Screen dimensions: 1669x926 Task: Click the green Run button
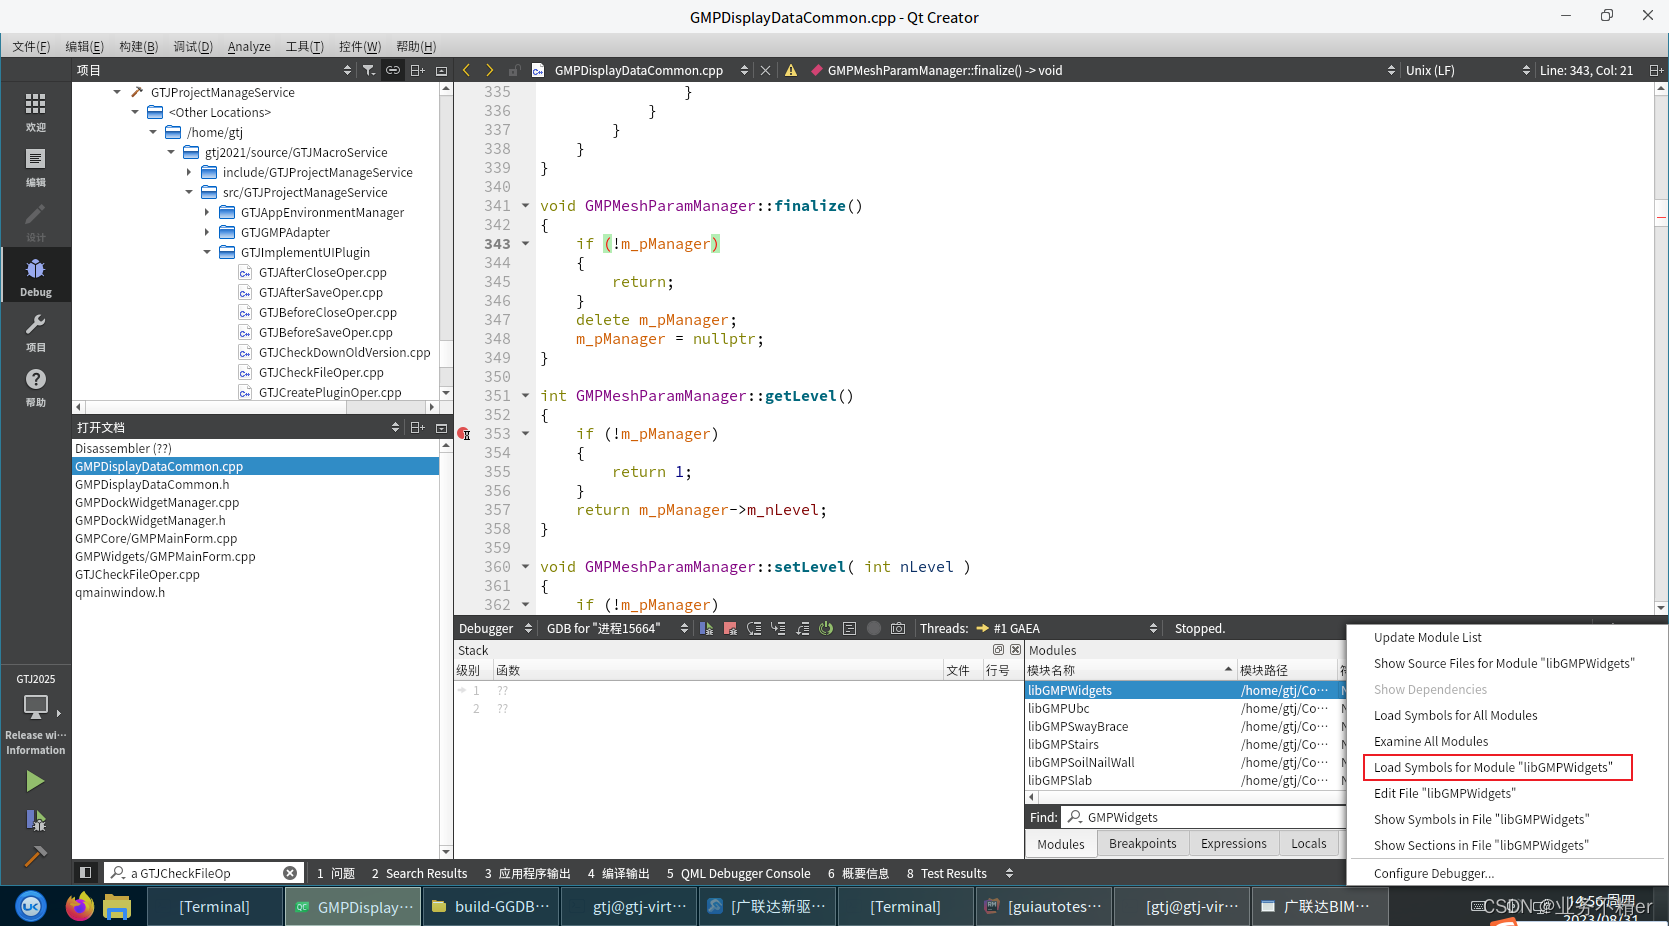tap(35, 781)
